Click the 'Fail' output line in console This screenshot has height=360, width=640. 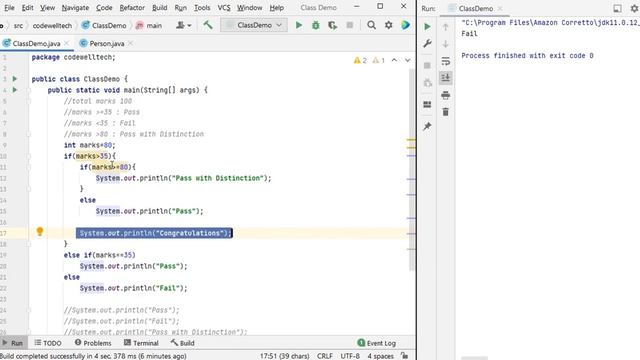click(x=469, y=34)
